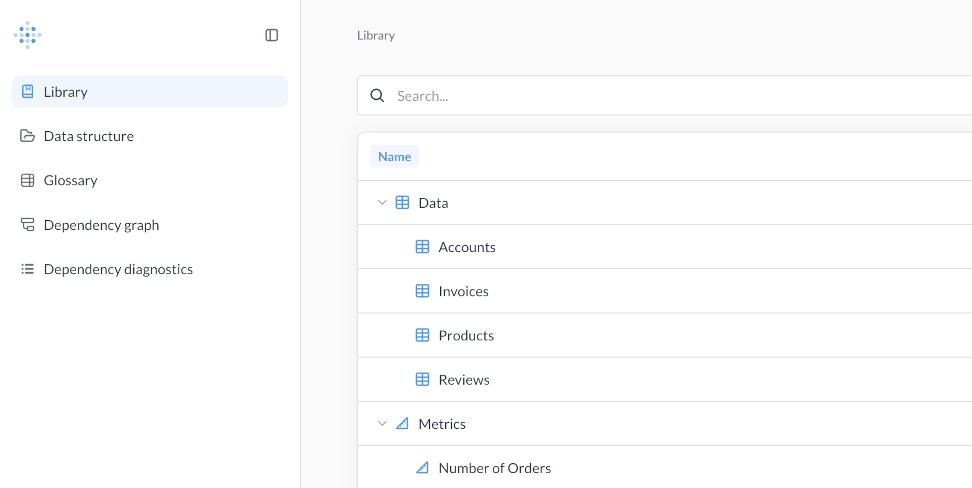Click the Library breadcrumb link
The image size is (972, 488).
(x=376, y=35)
